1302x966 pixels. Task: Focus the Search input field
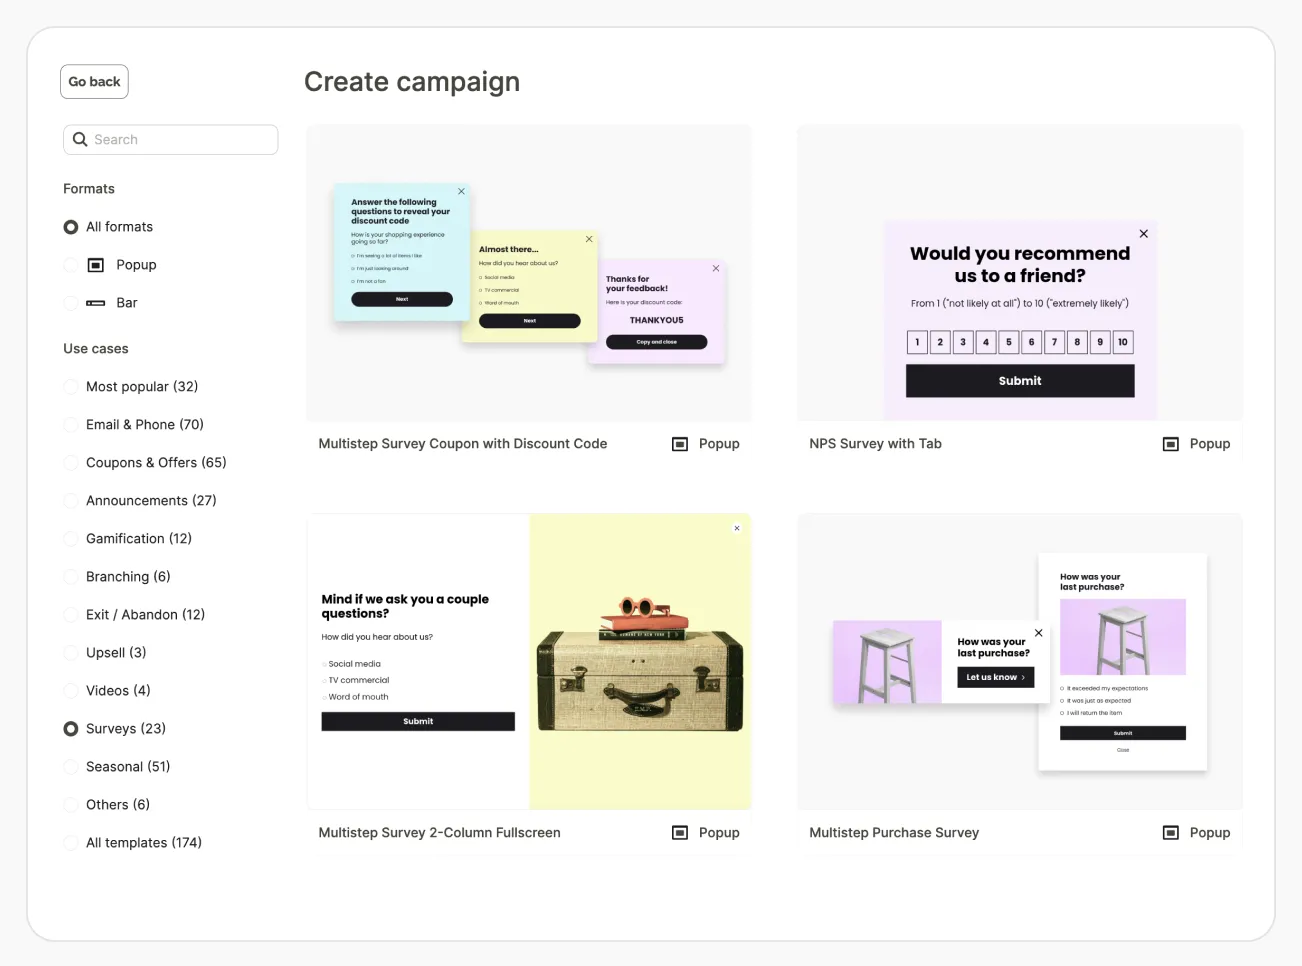click(171, 140)
